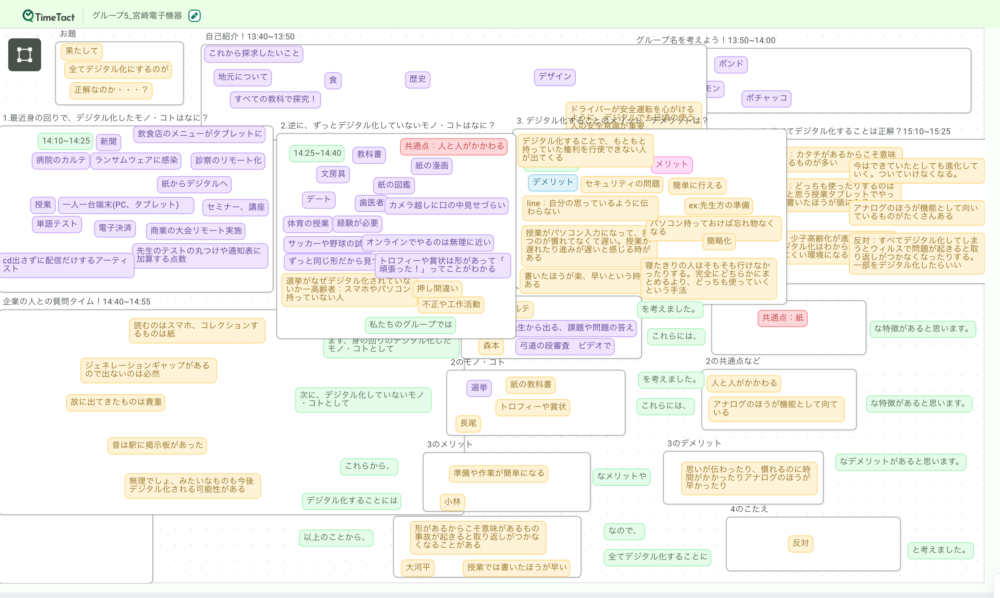Select the 食 sticky note
This screenshot has height=598, width=1000.
coord(333,80)
